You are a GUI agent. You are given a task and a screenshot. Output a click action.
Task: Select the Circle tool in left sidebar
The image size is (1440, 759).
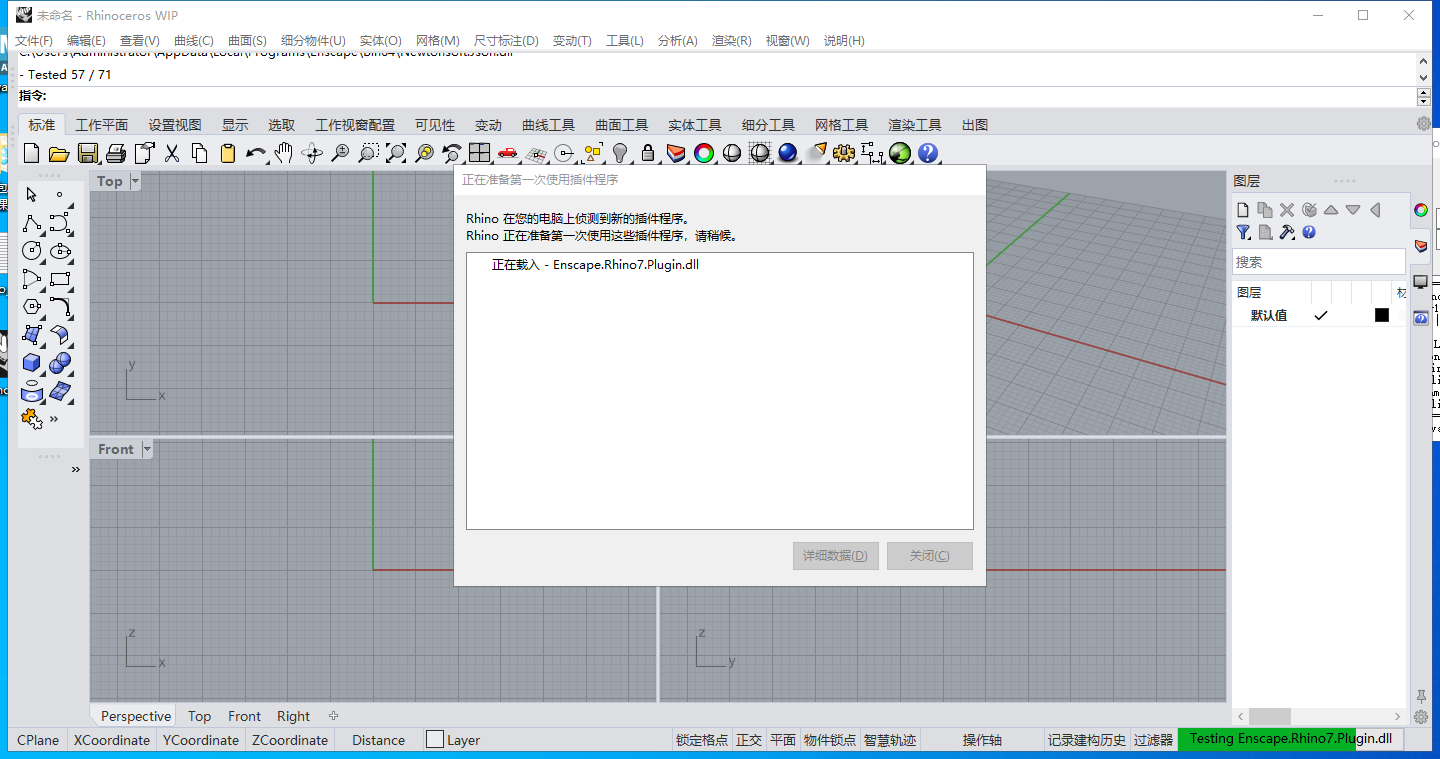32,251
